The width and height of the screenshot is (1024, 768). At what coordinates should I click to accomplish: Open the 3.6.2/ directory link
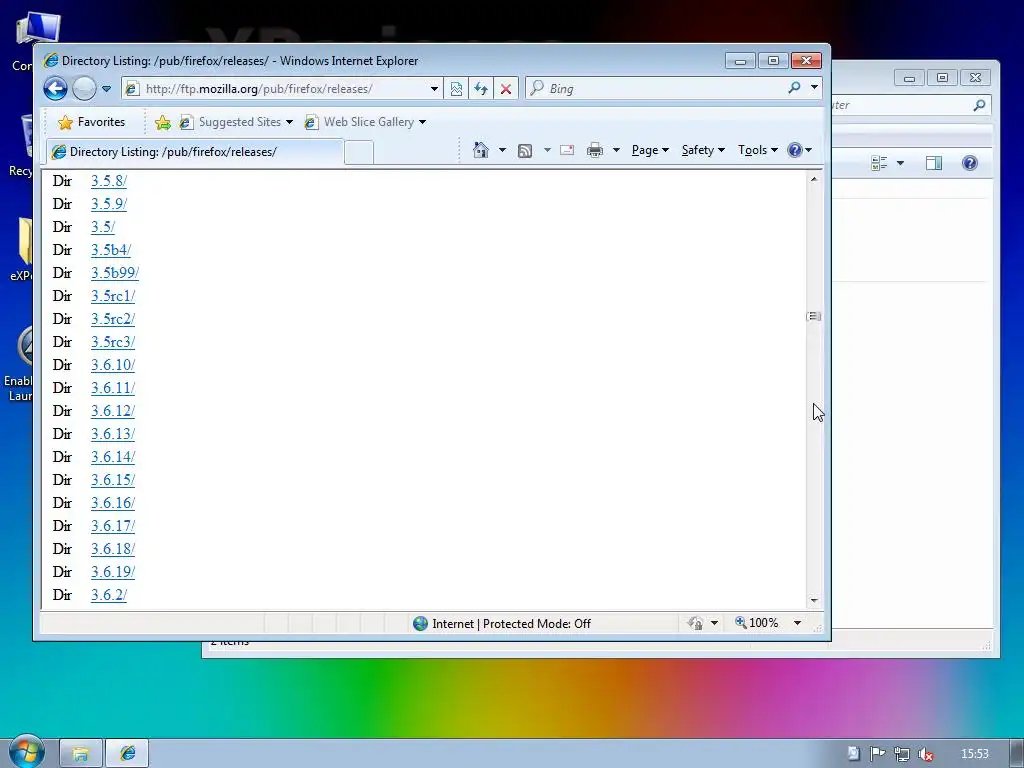(x=108, y=595)
